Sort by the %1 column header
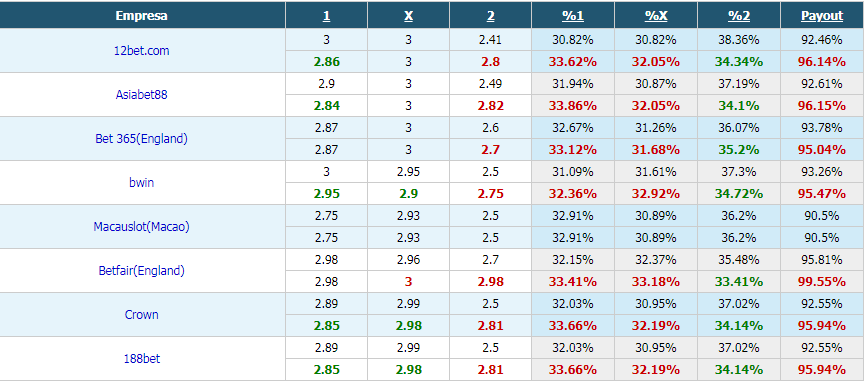This screenshot has height=381, width=865. click(573, 16)
